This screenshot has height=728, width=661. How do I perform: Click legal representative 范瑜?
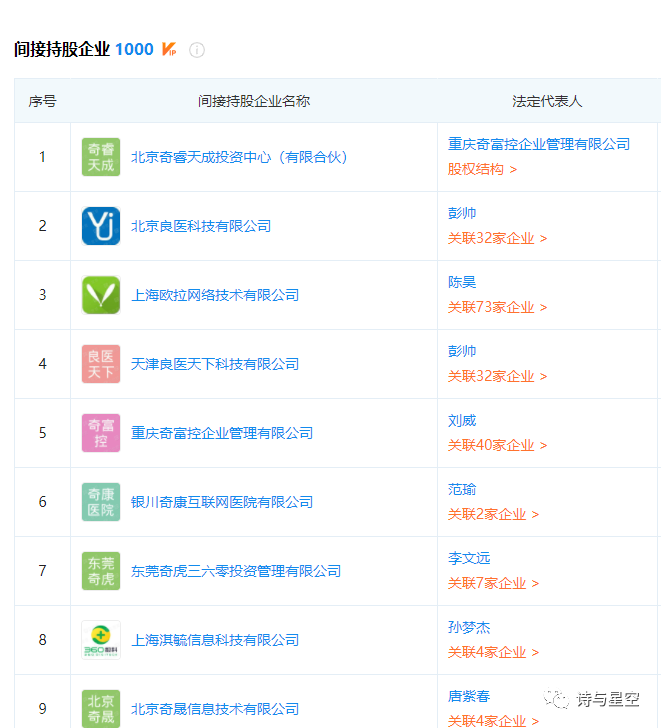[462, 489]
